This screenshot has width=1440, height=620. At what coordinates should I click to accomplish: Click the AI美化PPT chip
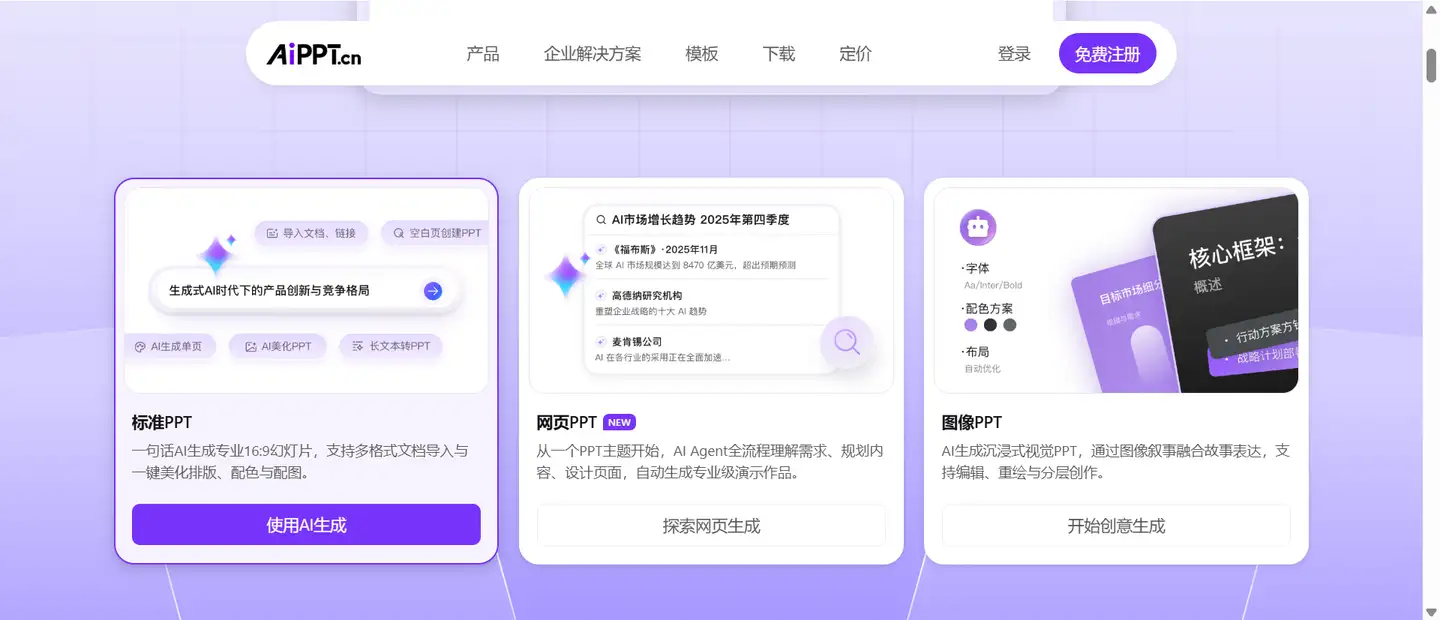click(x=277, y=346)
